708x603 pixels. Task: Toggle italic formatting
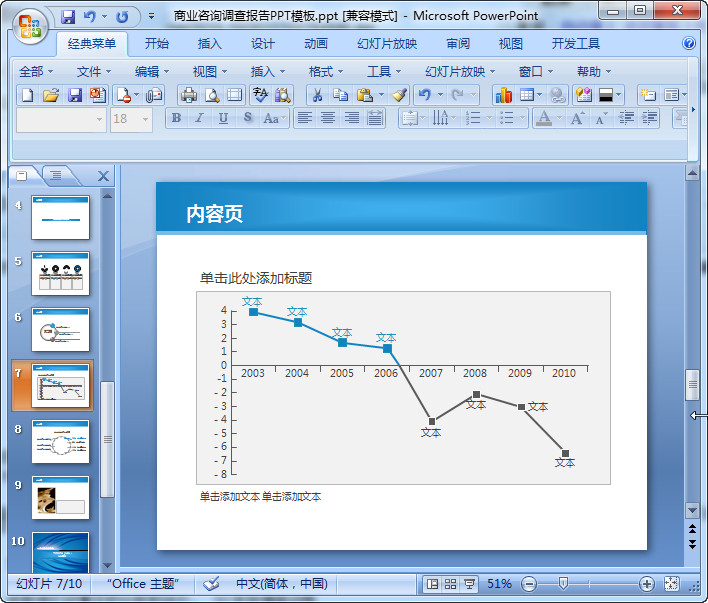tap(199, 118)
